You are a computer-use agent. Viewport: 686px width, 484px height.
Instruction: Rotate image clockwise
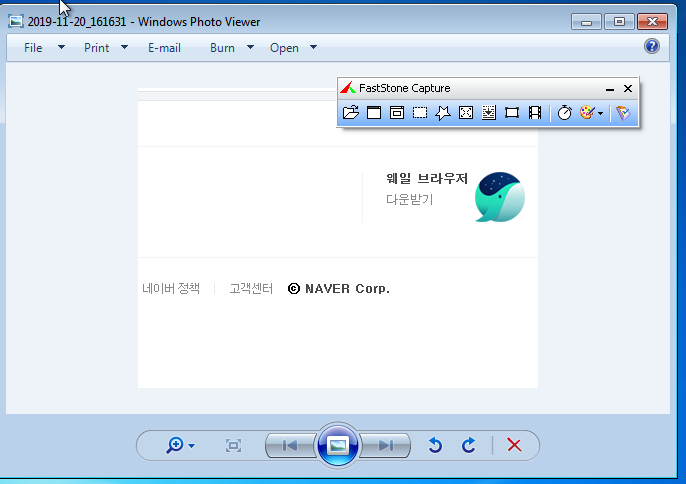pyautogui.click(x=468, y=445)
